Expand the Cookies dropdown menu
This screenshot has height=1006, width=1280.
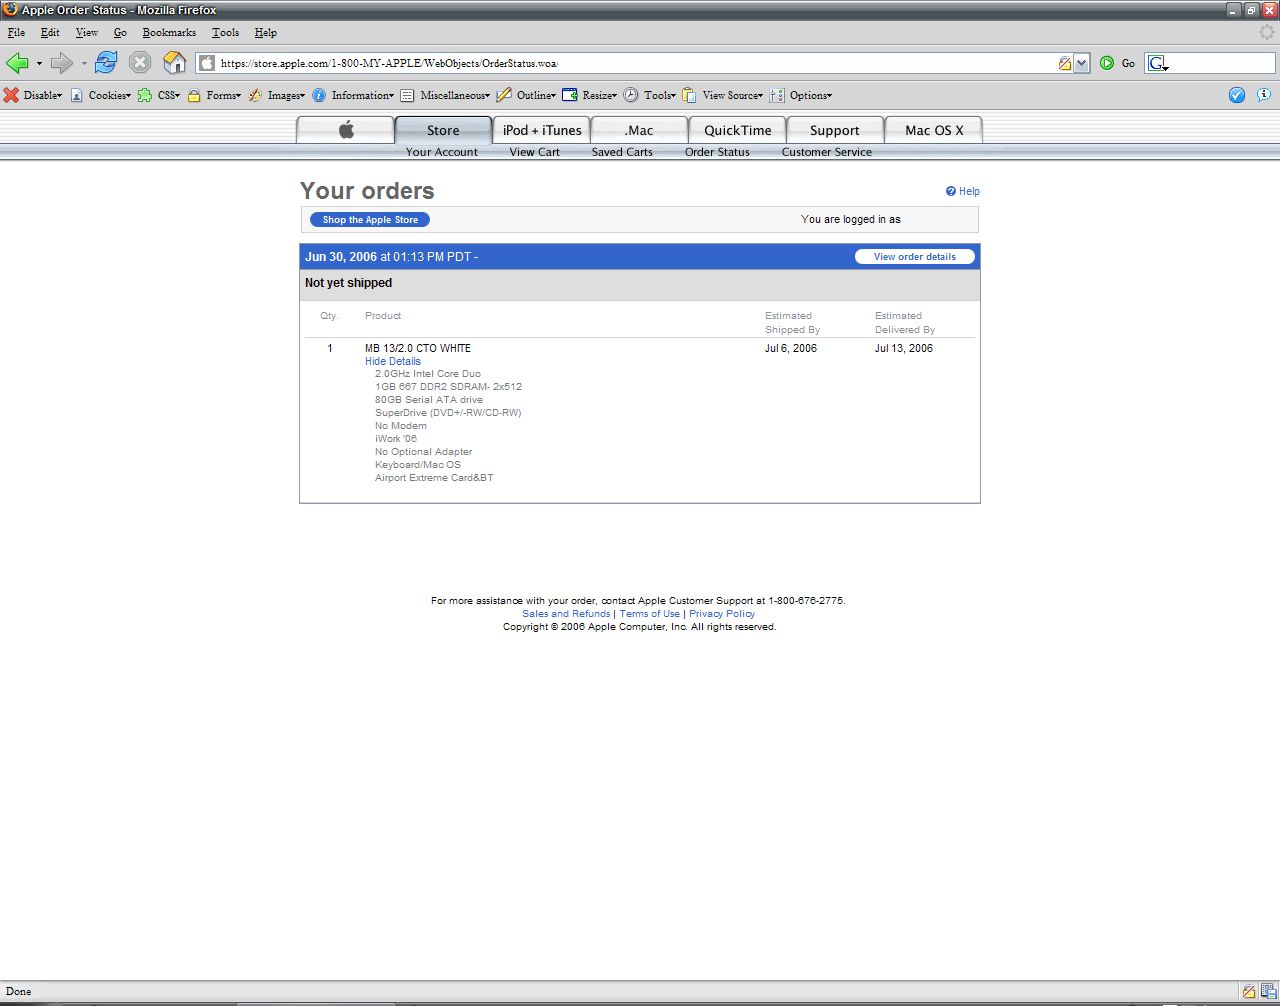[x=128, y=96]
